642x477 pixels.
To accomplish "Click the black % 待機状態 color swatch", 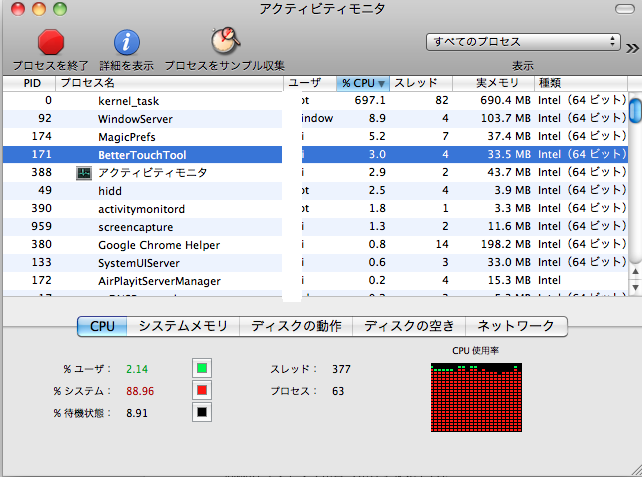I will 202,412.
